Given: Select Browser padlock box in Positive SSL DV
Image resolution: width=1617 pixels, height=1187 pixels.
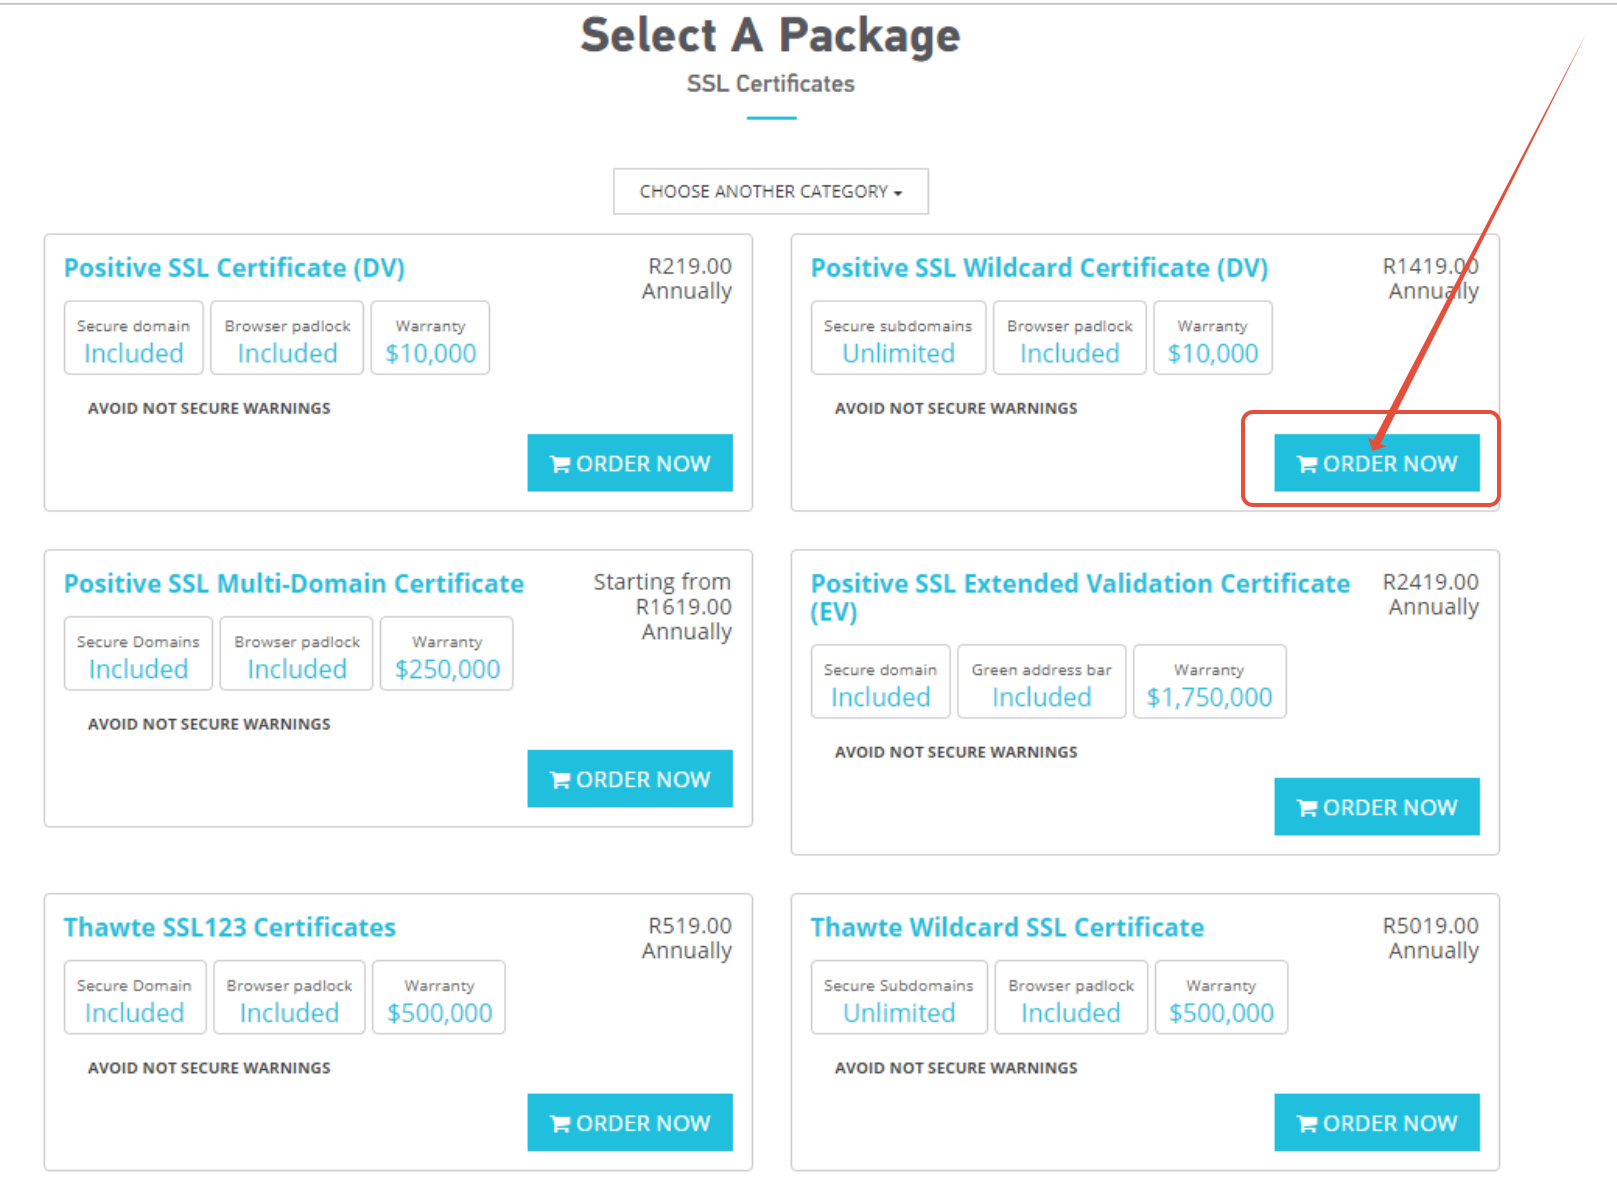Looking at the screenshot, I should point(287,338).
